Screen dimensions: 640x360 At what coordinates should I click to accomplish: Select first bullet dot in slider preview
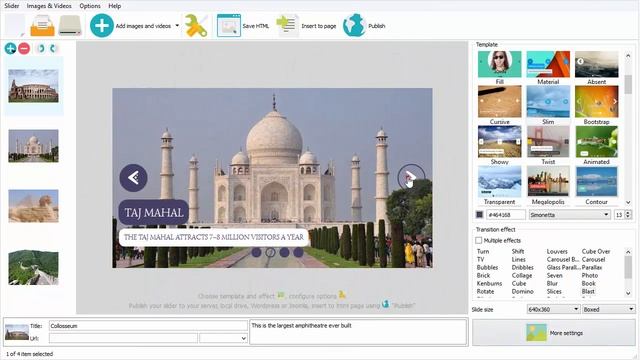coord(256,252)
